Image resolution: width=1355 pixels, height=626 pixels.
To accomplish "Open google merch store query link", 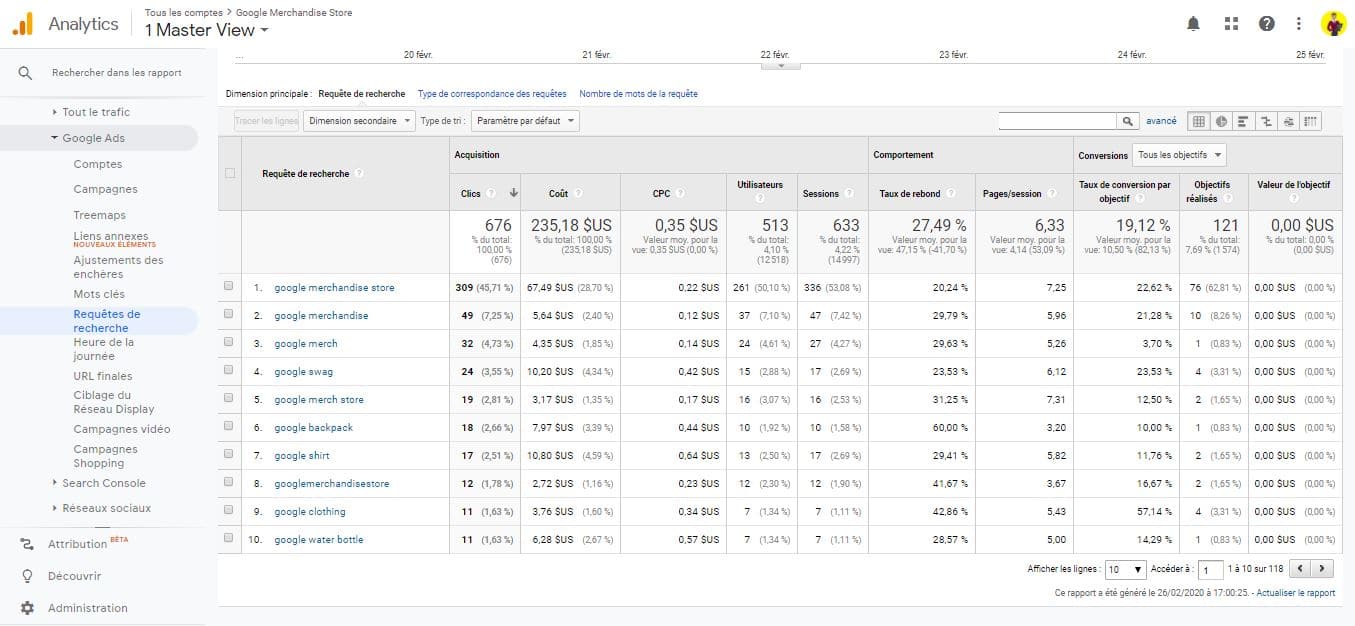I will pyautogui.click(x=319, y=399).
